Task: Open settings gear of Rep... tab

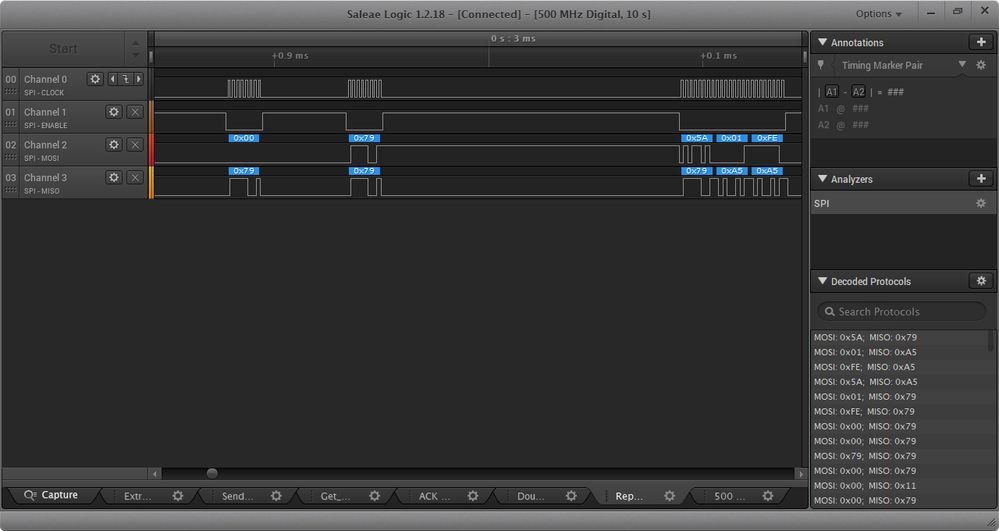Action: coord(670,496)
